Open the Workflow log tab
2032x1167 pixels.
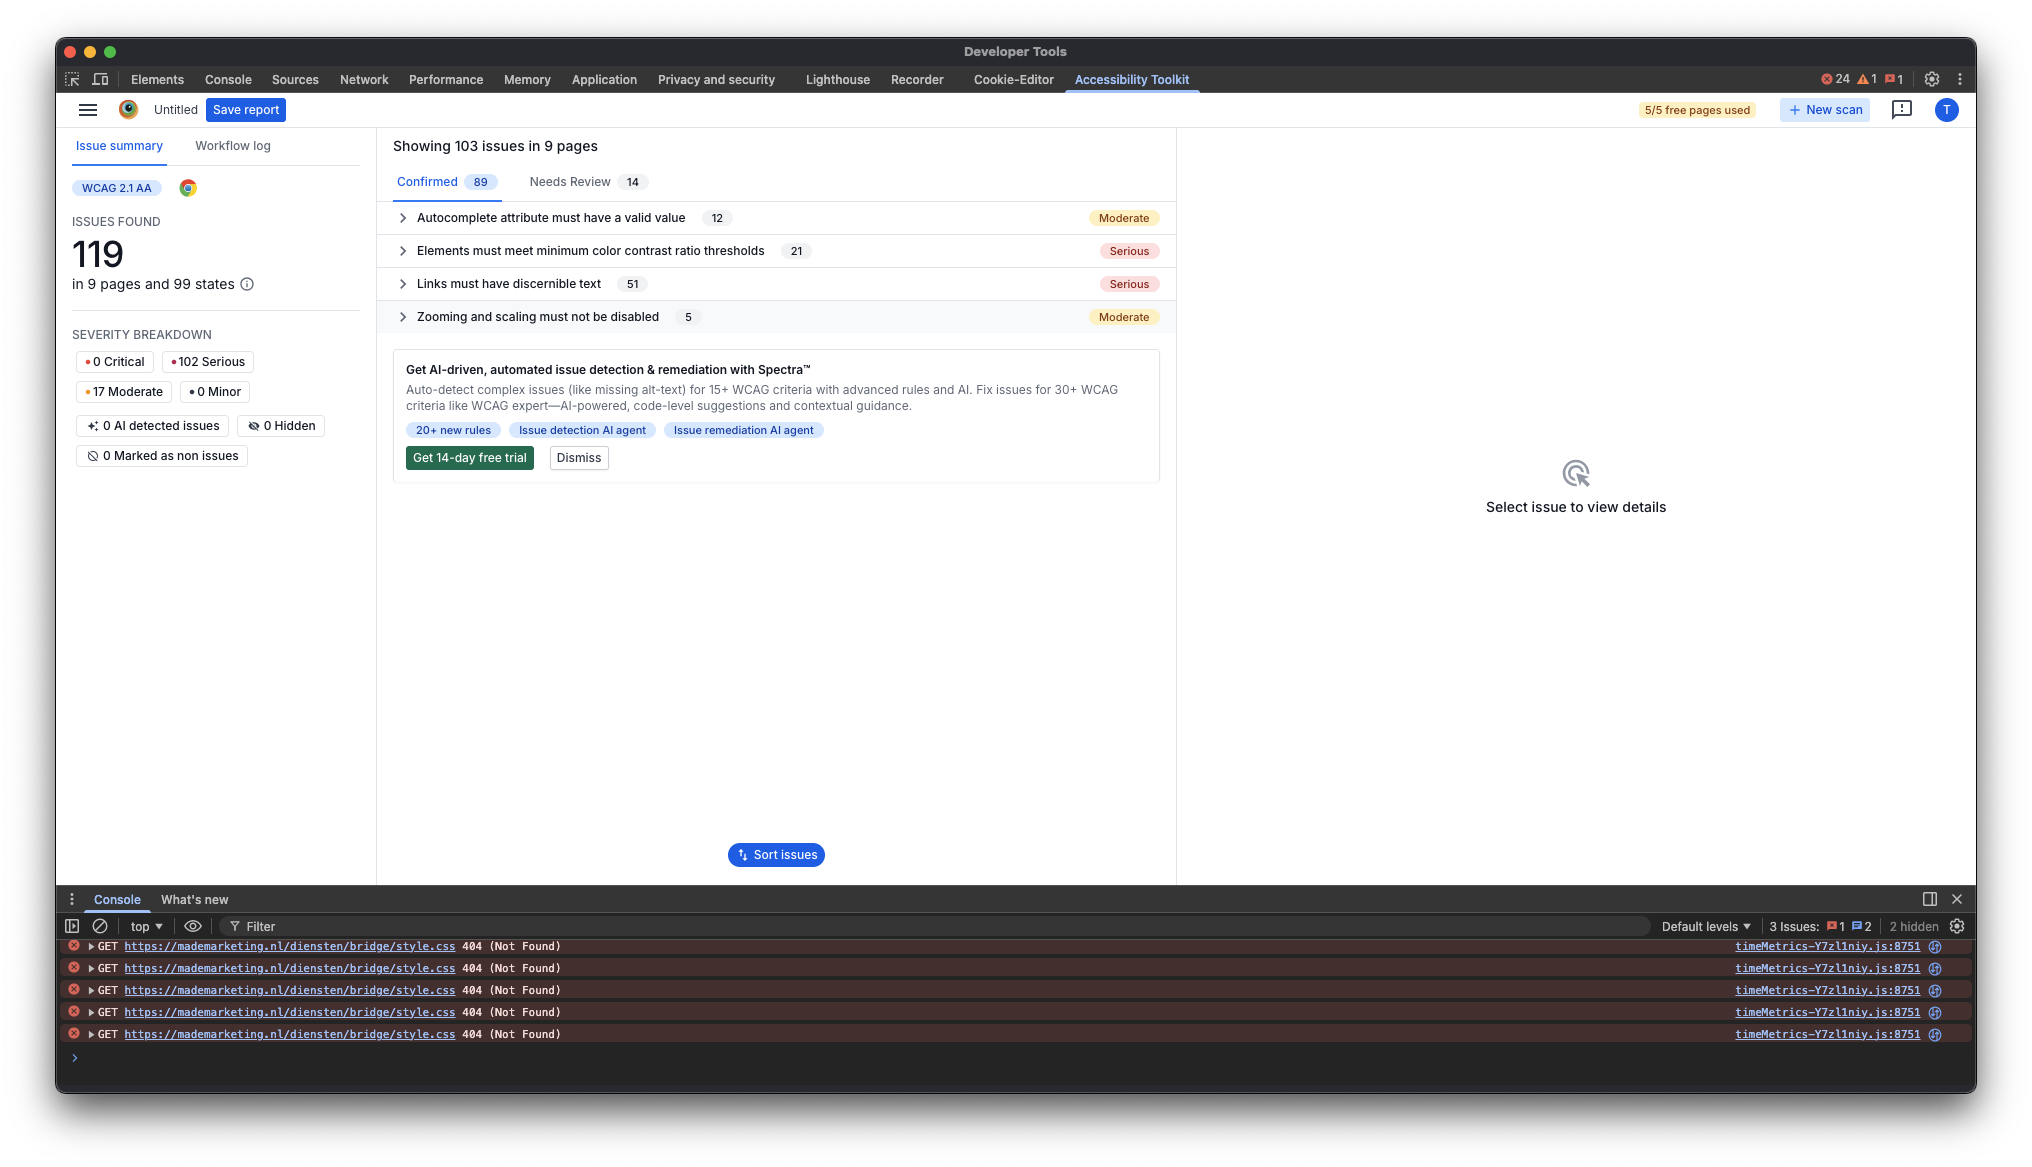coord(232,146)
